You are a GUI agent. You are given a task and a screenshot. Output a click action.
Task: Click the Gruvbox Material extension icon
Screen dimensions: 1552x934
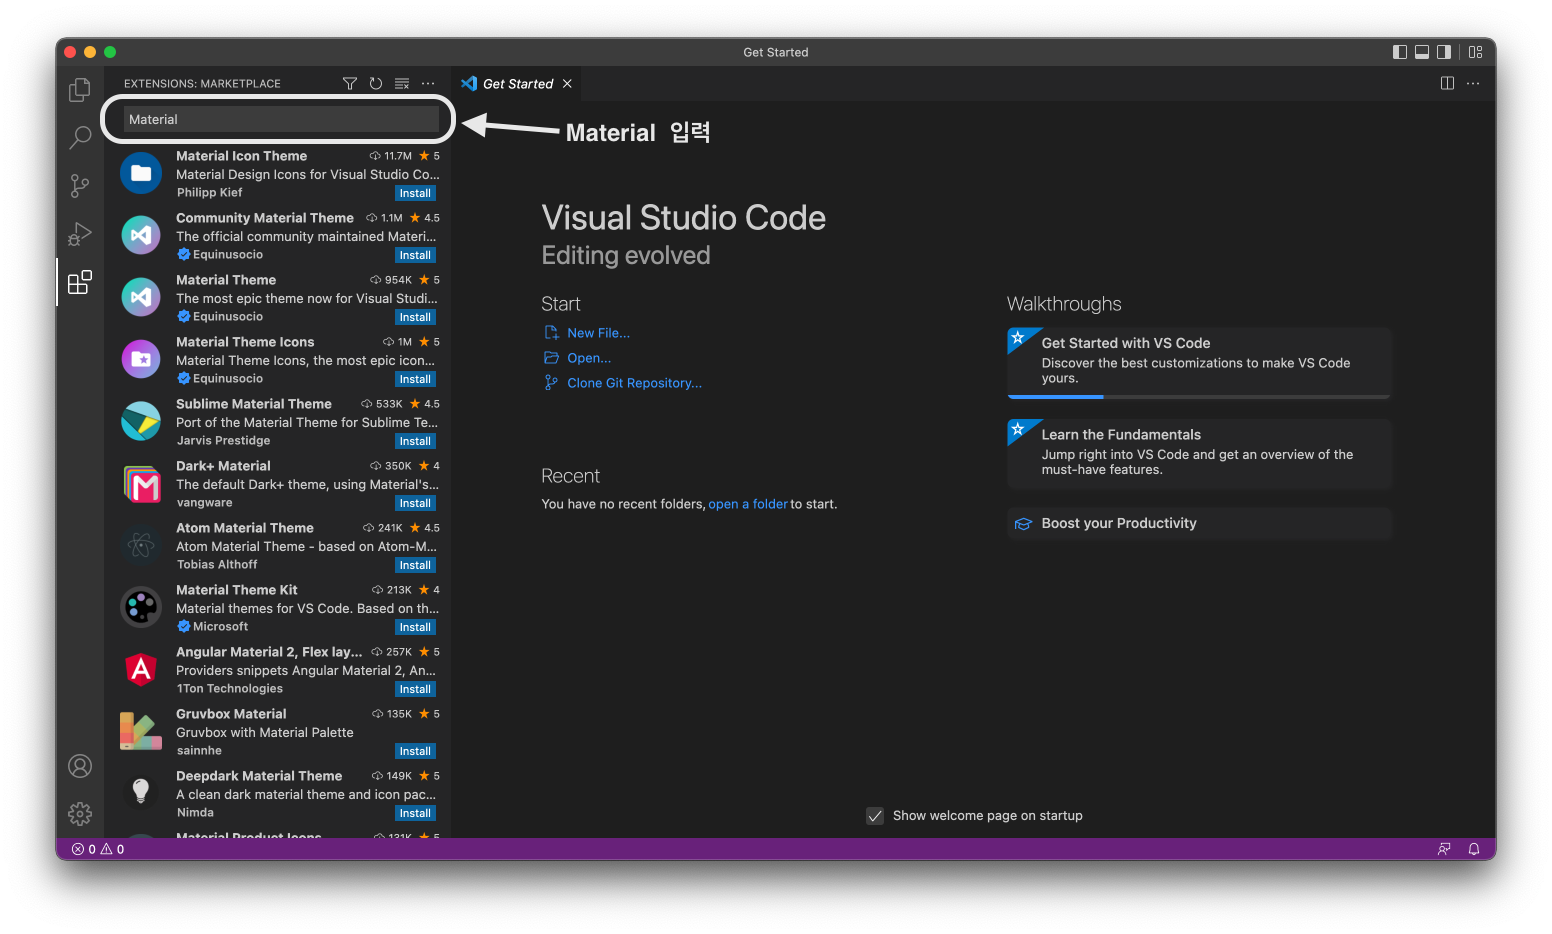[x=141, y=731]
